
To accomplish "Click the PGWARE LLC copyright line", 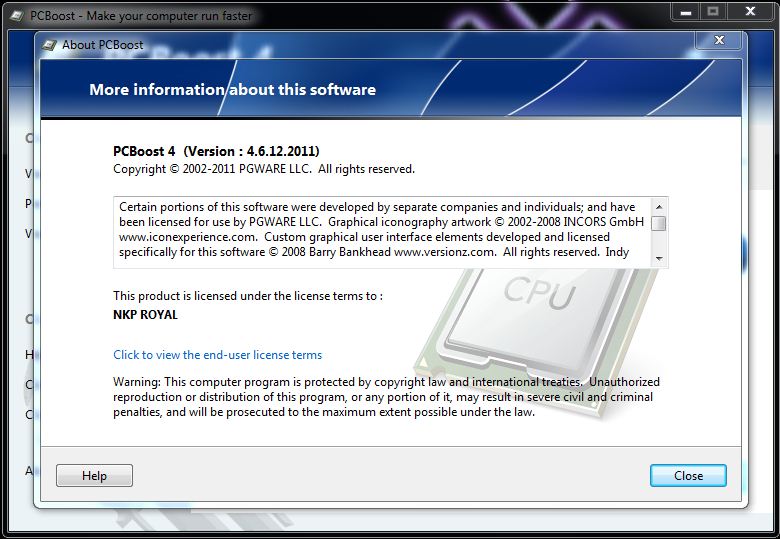I will 264,169.
